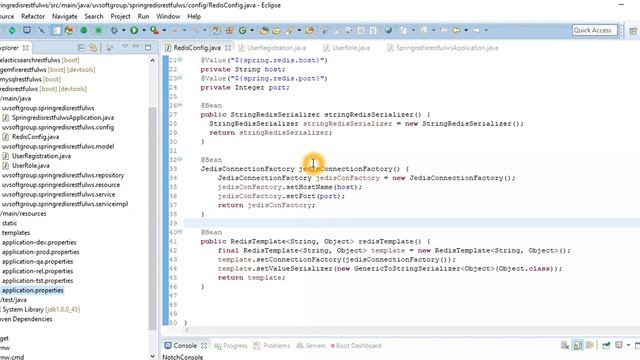Open the Window menu
640x360 pixels.
(x=168, y=16)
